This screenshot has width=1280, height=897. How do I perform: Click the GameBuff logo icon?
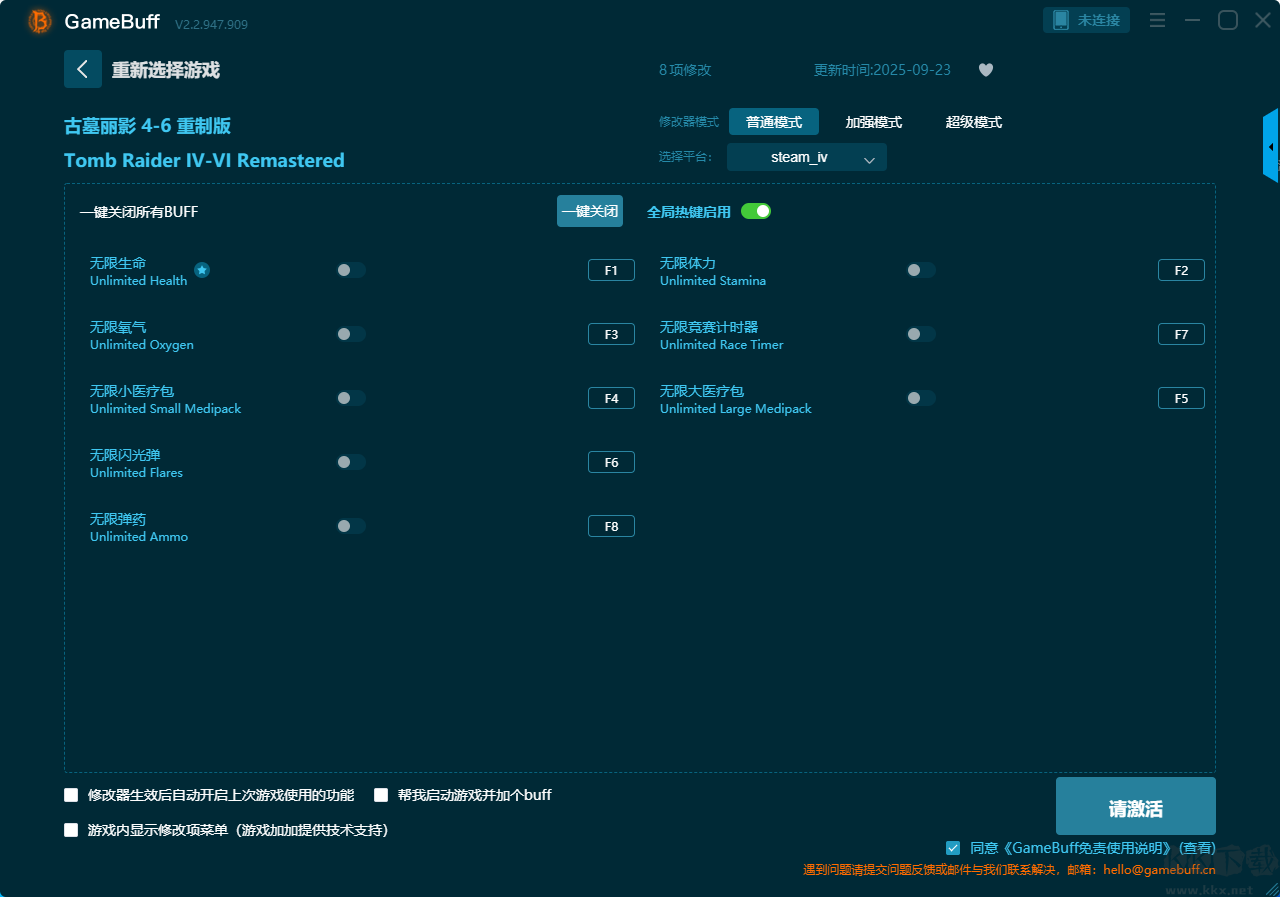tap(40, 21)
